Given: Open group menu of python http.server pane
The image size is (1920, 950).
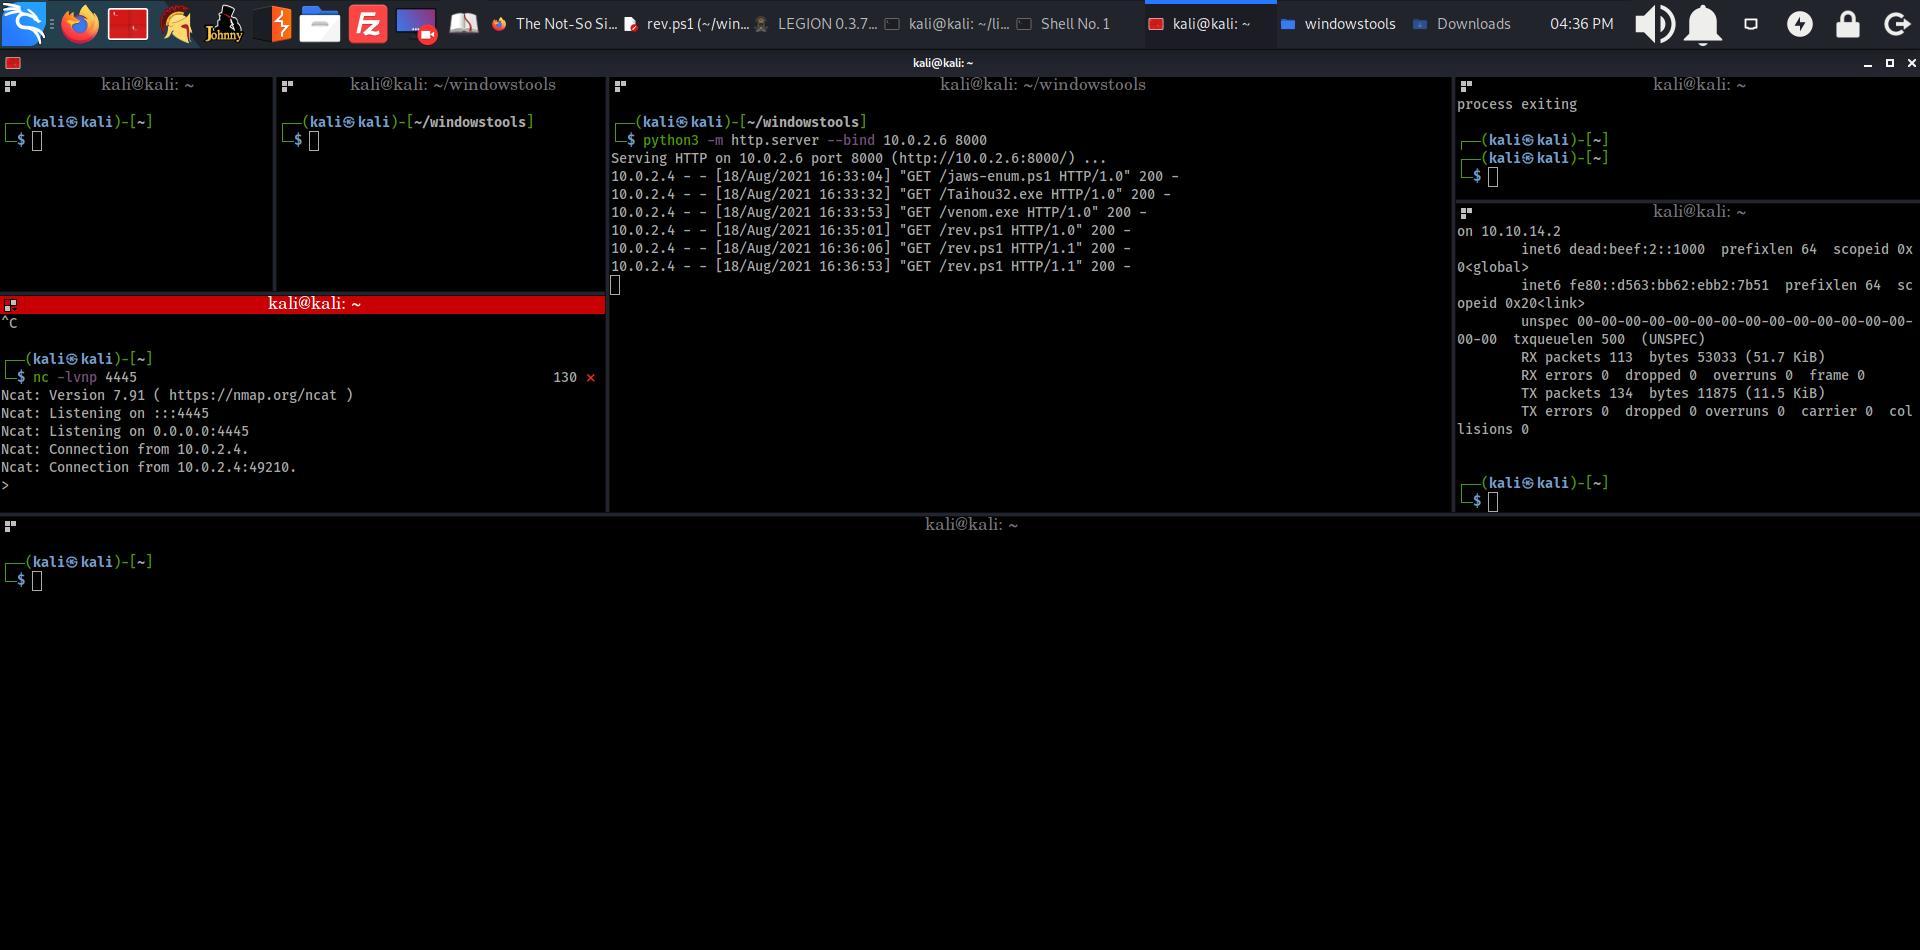Looking at the screenshot, I should (620, 86).
